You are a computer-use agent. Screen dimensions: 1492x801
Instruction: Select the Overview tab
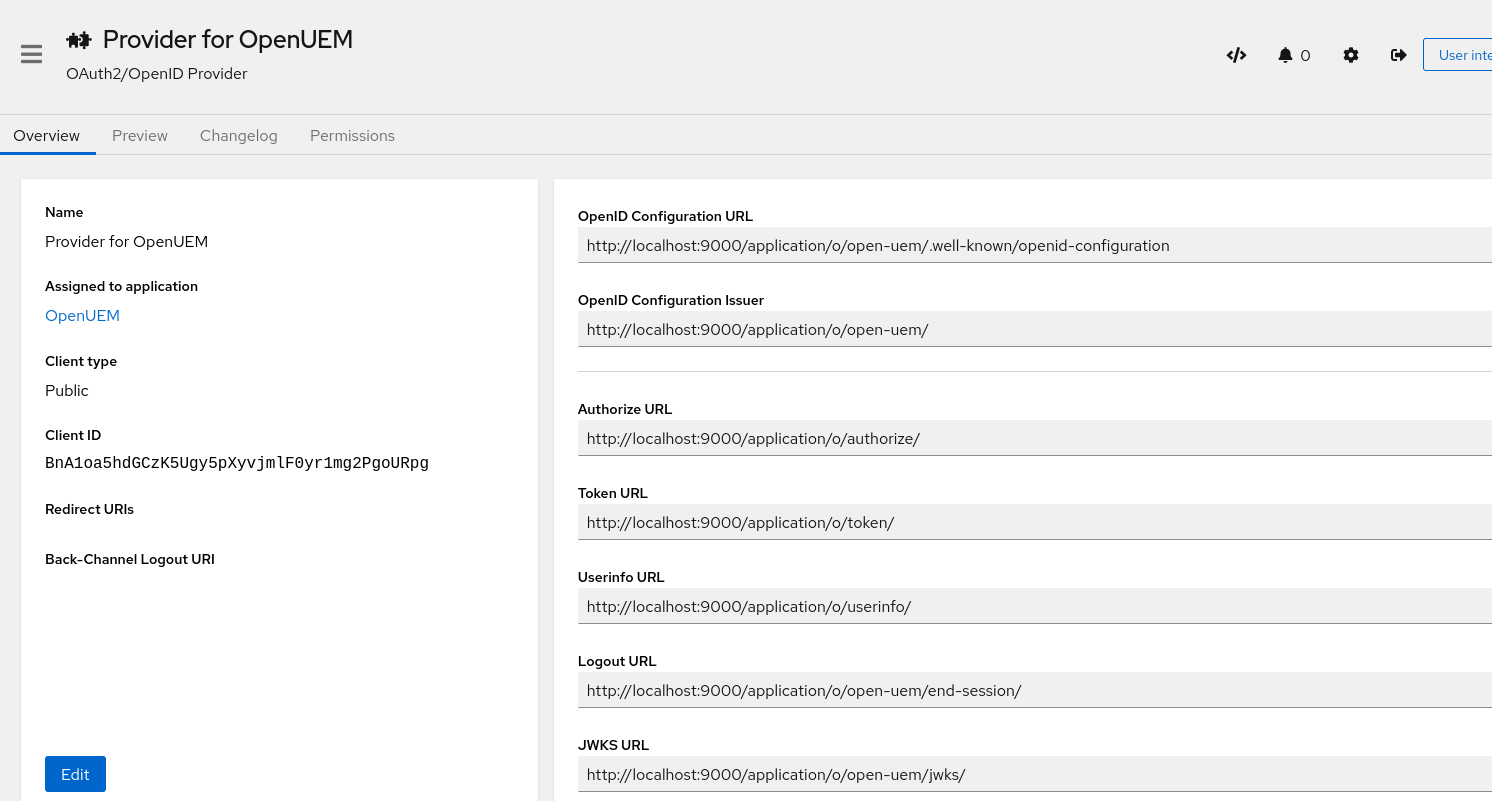46,135
